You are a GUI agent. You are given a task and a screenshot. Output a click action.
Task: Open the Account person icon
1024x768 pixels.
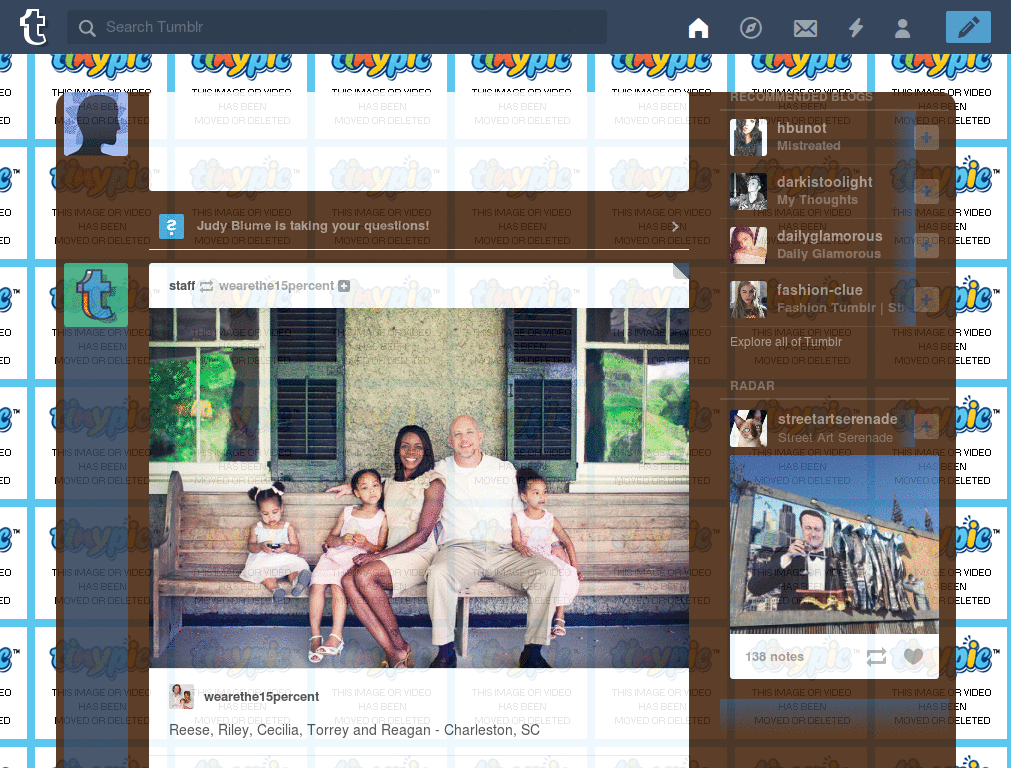point(903,28)
